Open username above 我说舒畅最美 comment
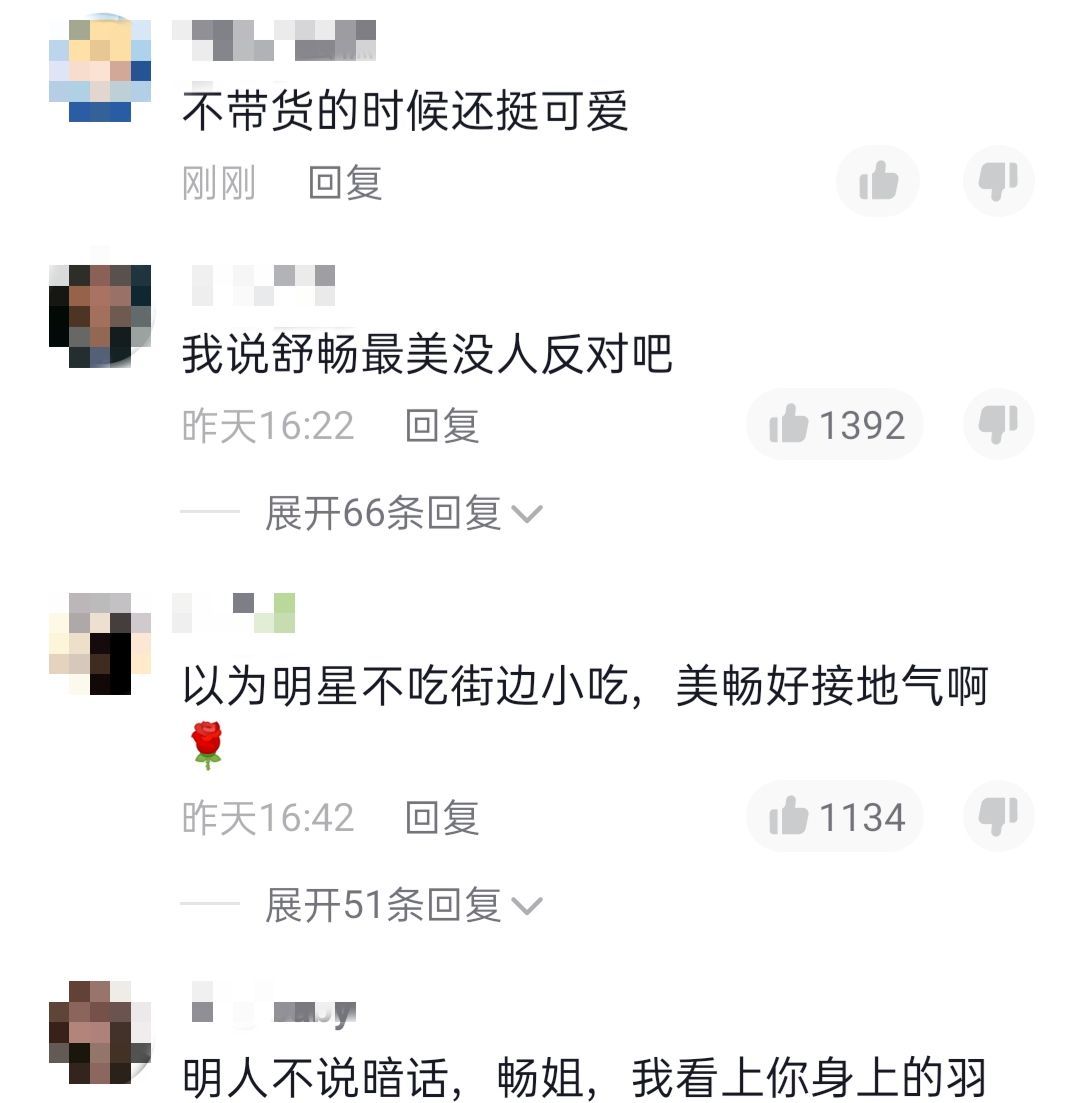Viewport: 1080px width, 1103px height. [263, 285]
